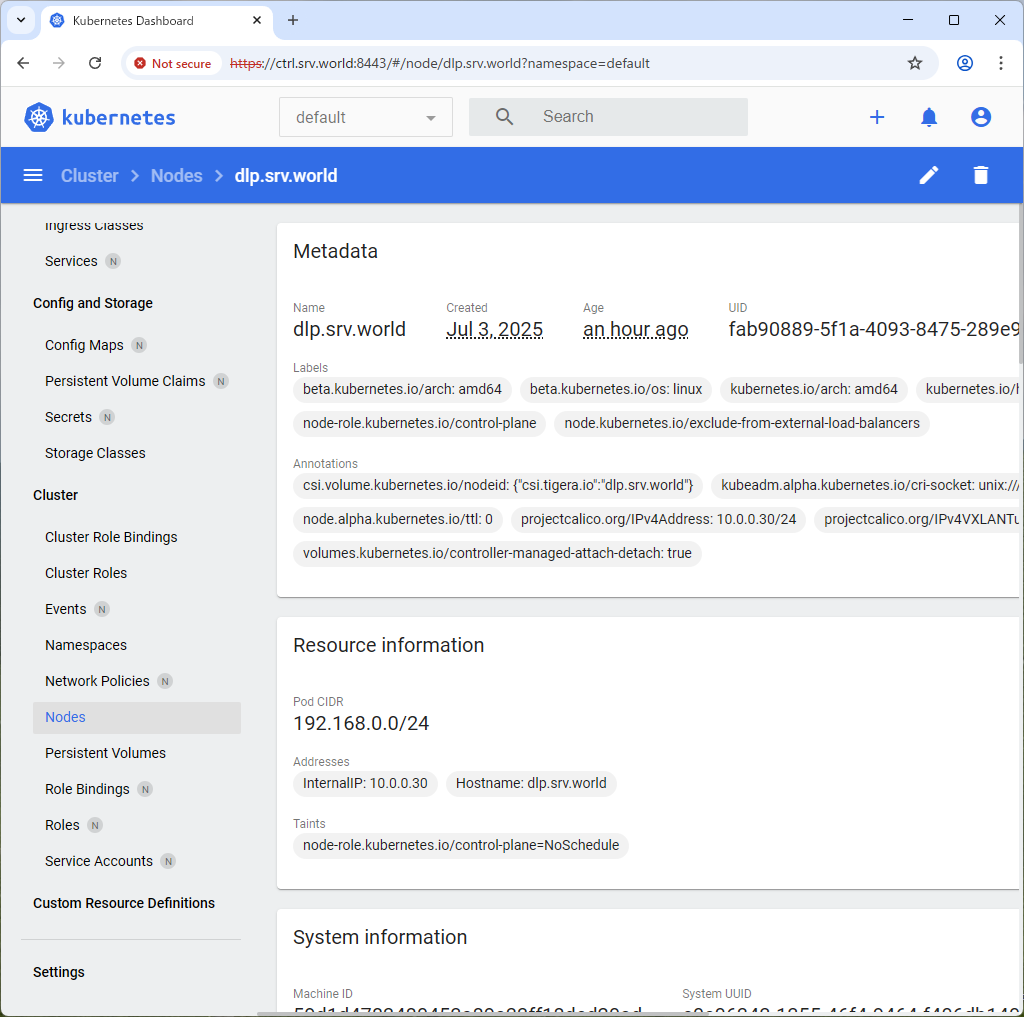Close the Kubernetes Dashboard tab
Image resolution: width=1024 pixels, height=1017 pixels.
257,20
